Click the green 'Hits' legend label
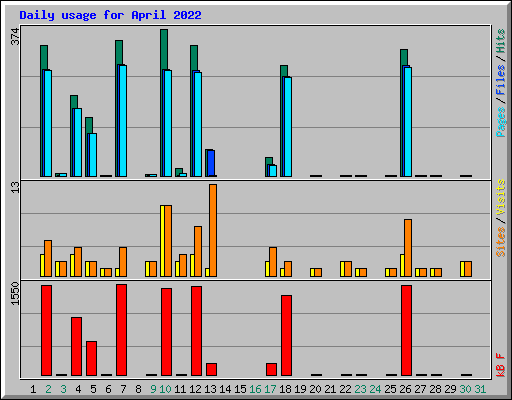The width and height of the screenshot is (512, 400). 501,41
